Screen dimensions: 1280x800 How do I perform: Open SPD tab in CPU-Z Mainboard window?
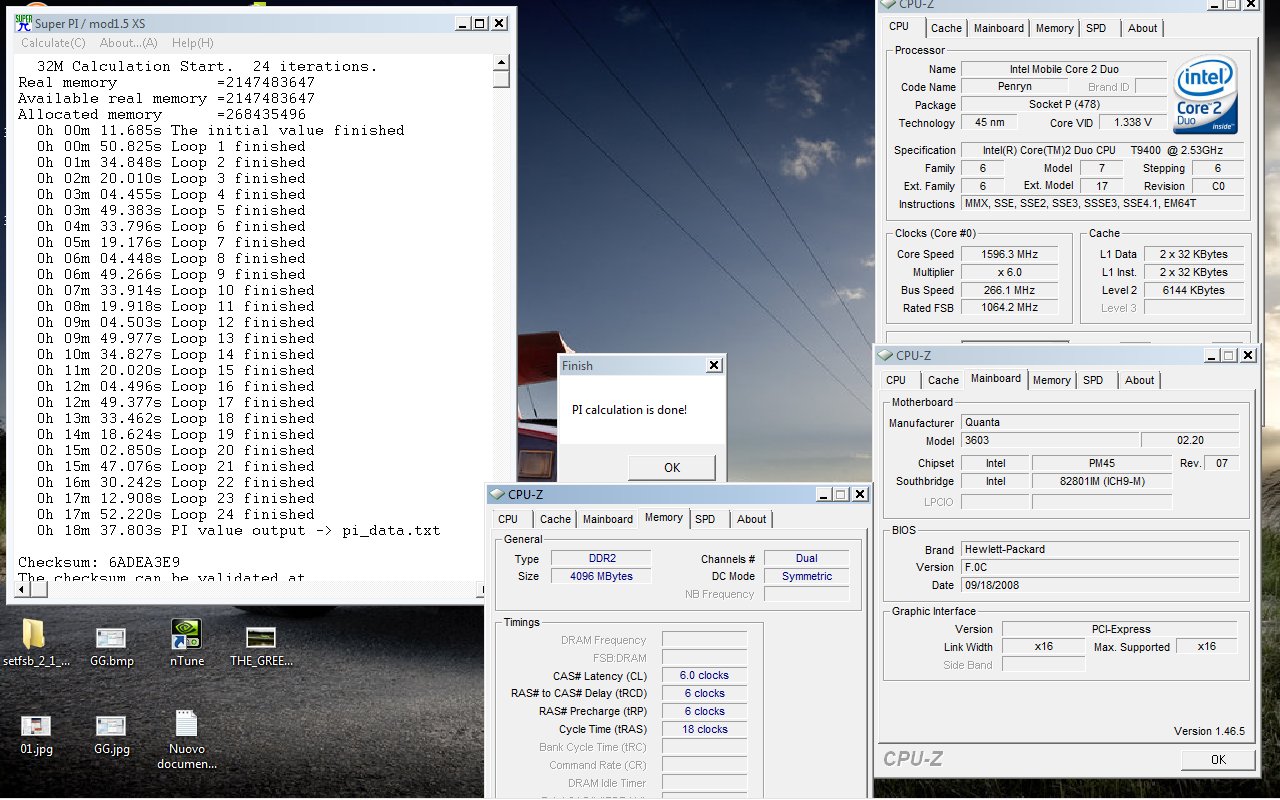click(x=1094, y=380)
